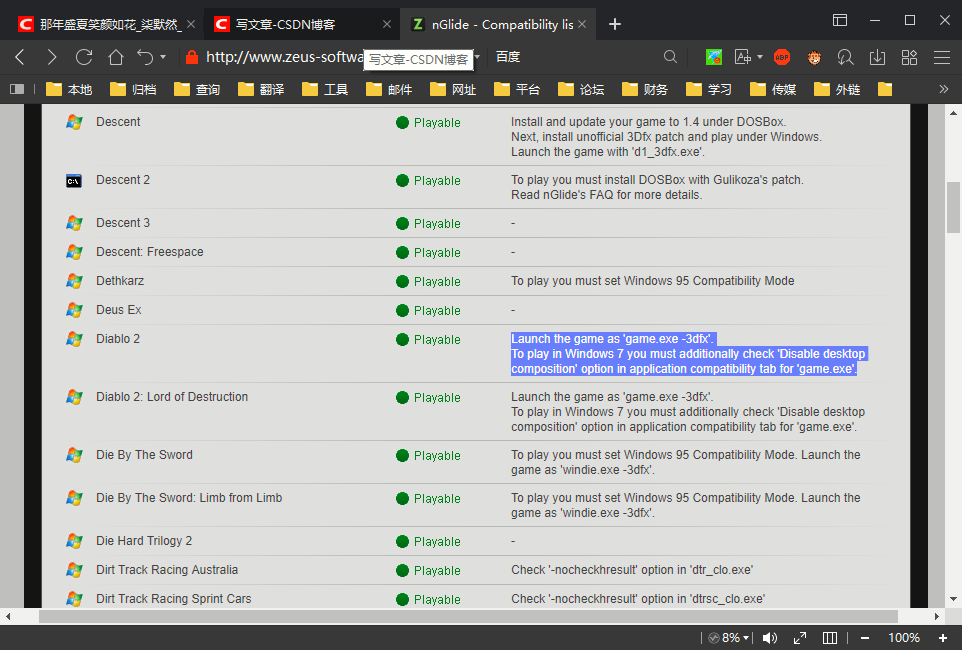This screenshot has height=650, width=962.
Task: Click the Playable status for Descent 3
Action: click(428, 224)
